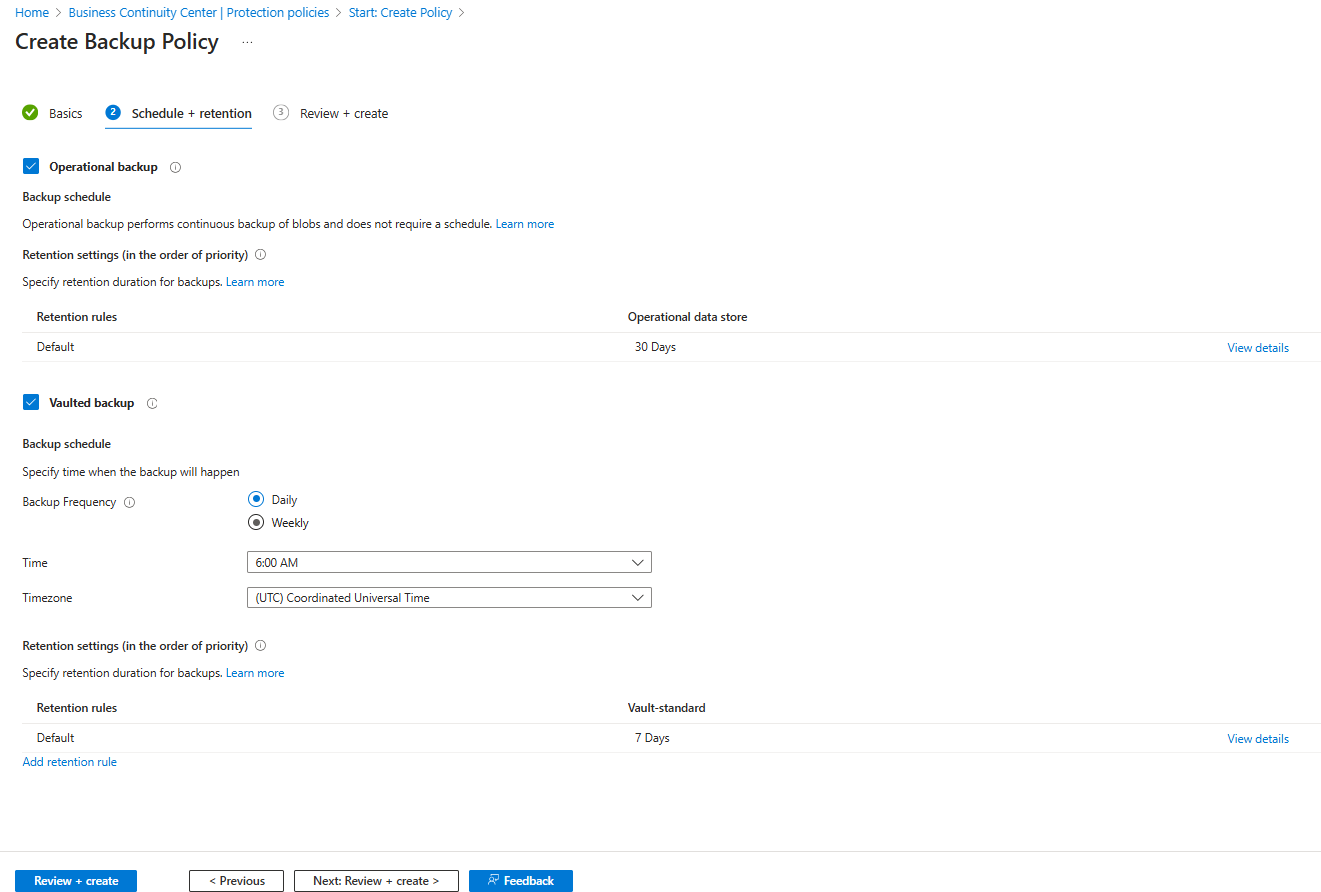
Task: Open Business Continuity Center Protection policies breadcrumb
Action: pyautogui.click(x=199, y=13)
